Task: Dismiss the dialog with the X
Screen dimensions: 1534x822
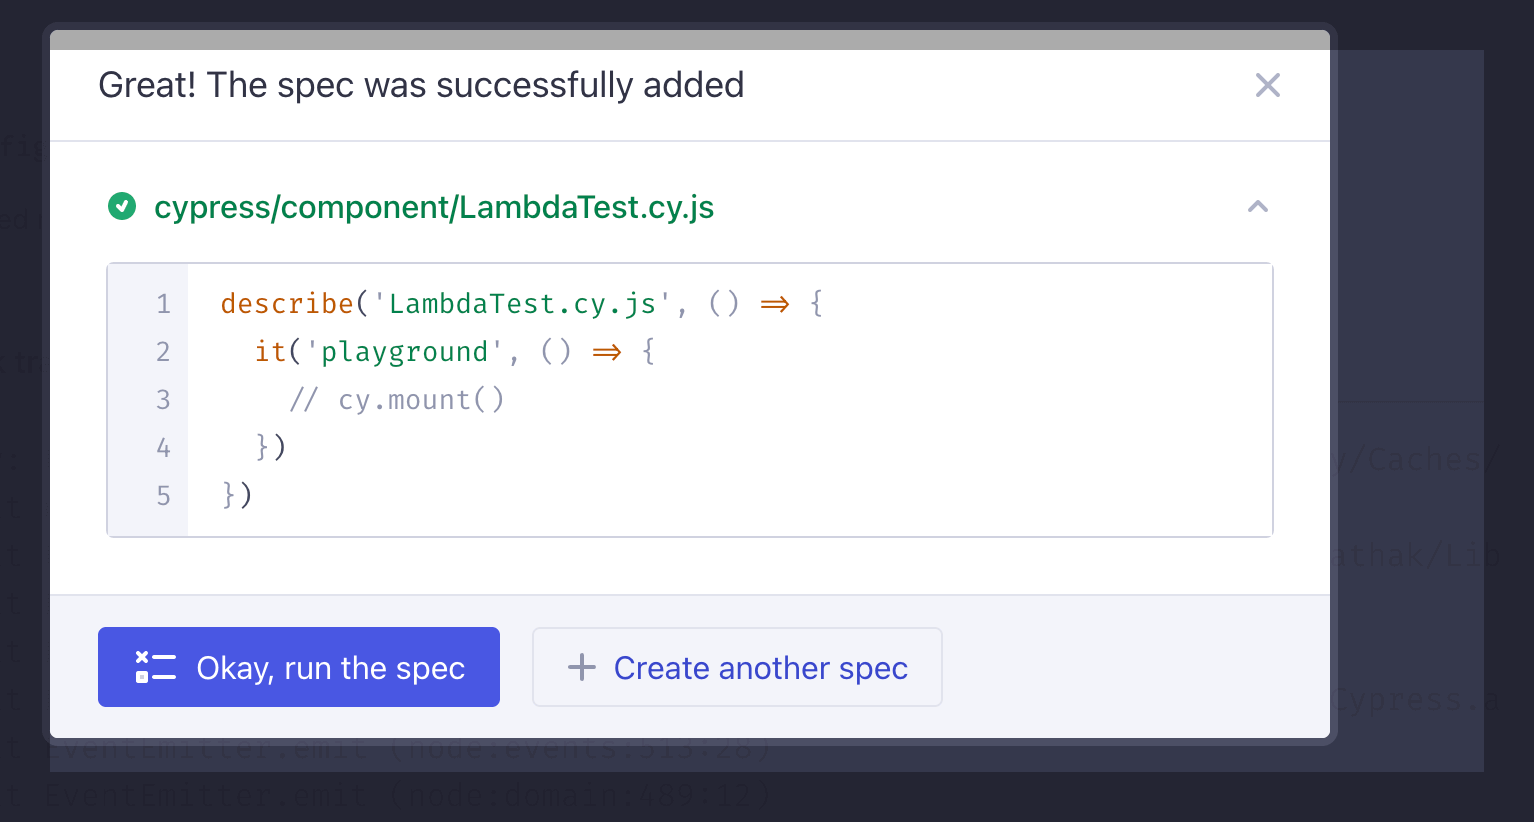Action: [1267, 85]
